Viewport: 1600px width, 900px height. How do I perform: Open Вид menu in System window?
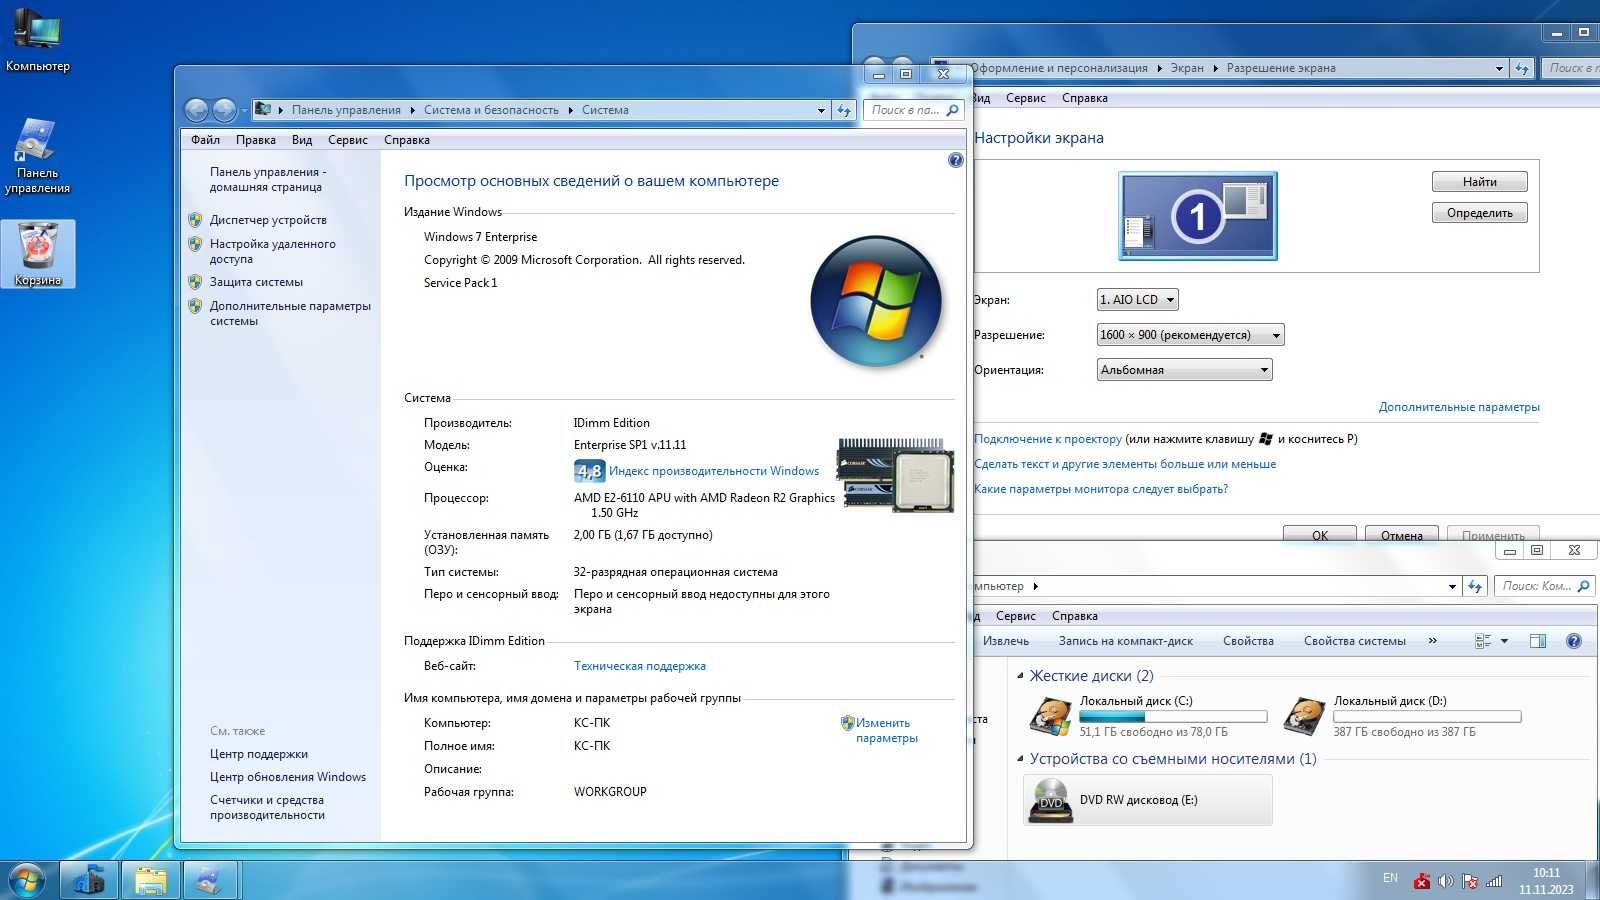pyautogui.click(x=302, y=140)
